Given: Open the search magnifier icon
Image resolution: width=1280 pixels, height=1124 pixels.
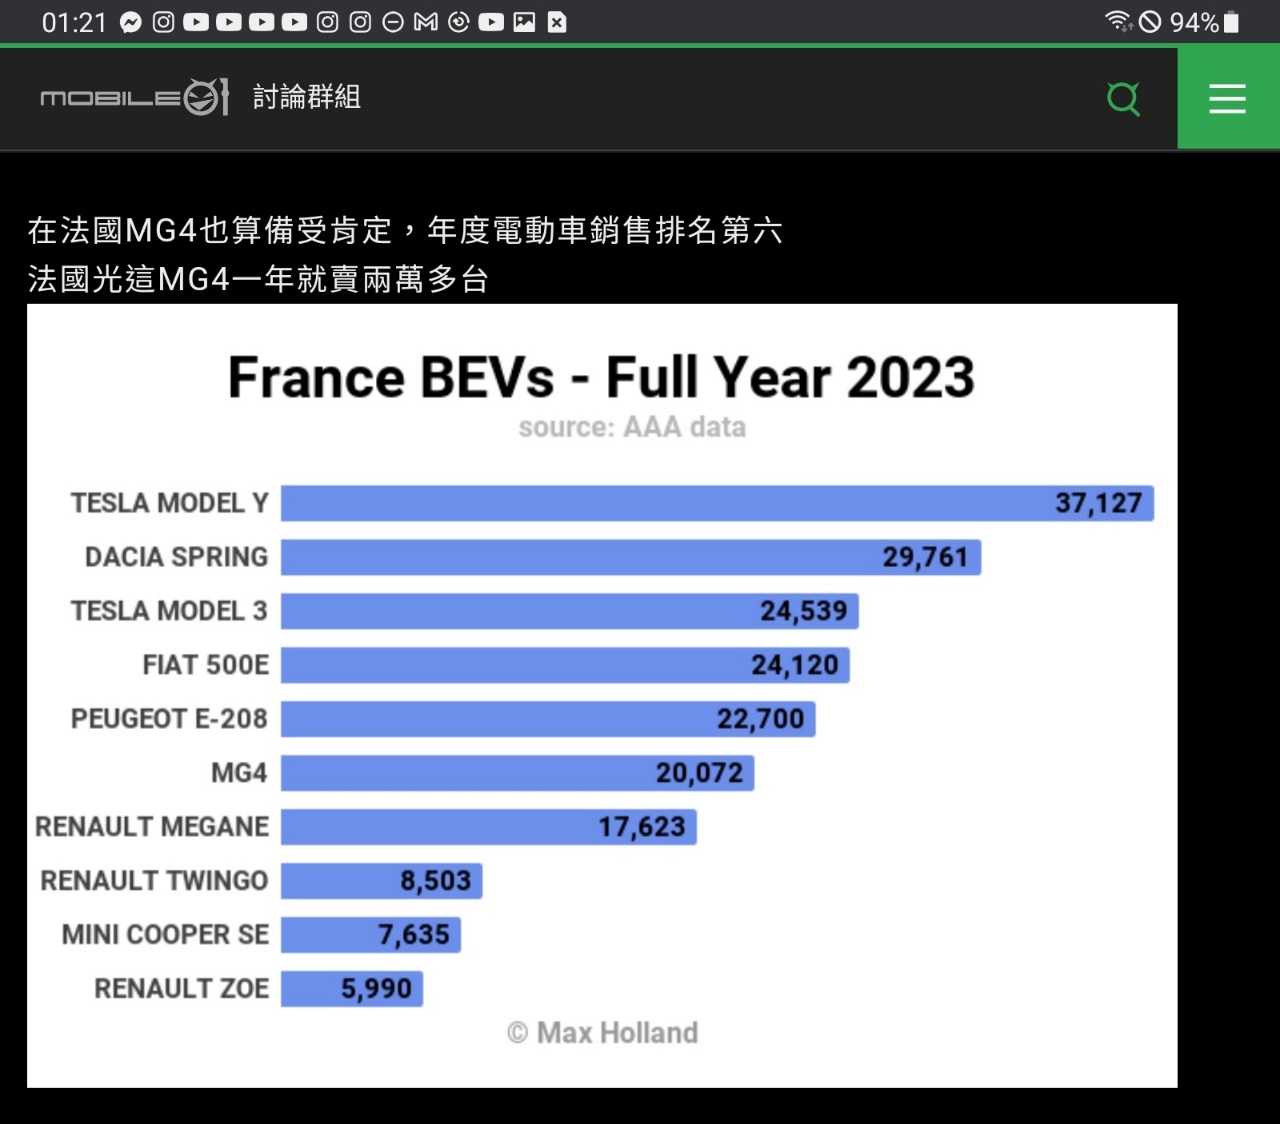Looking at the screenshot, I should coord(1123,98).
